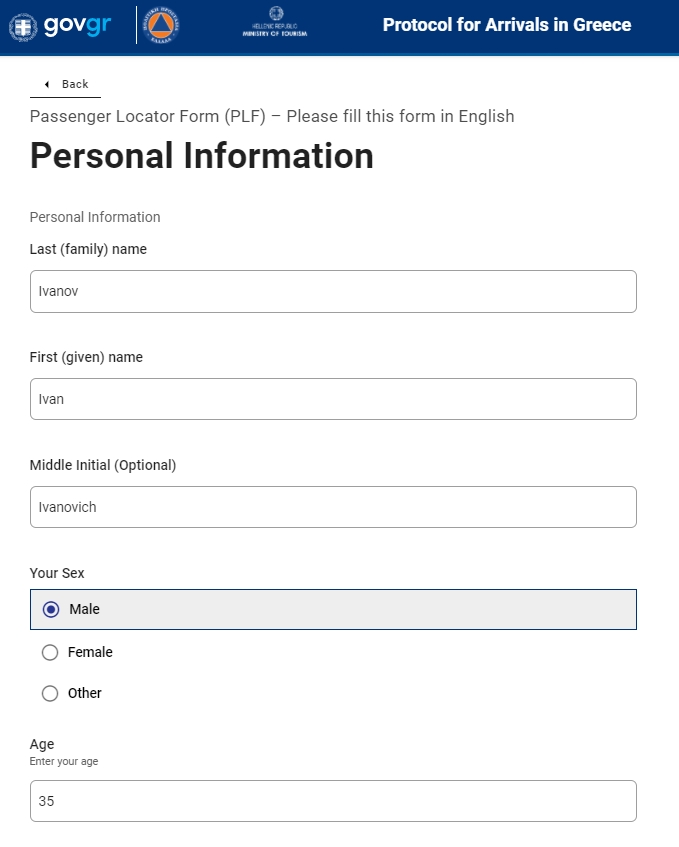The image size is (679, 847).
Task: Click the large Personal Information heading
Action: click(202, 156)
